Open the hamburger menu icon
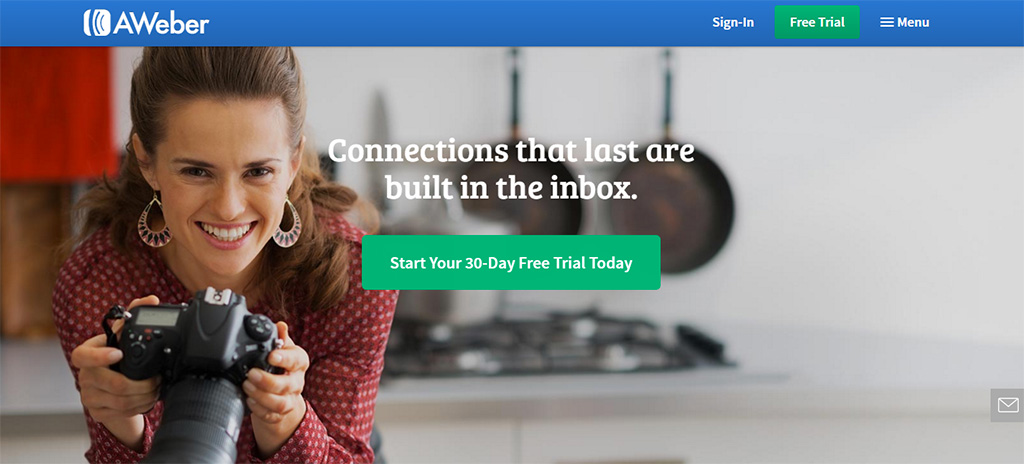This screenshot has width=1024, height=464. (x=886, y=23)
